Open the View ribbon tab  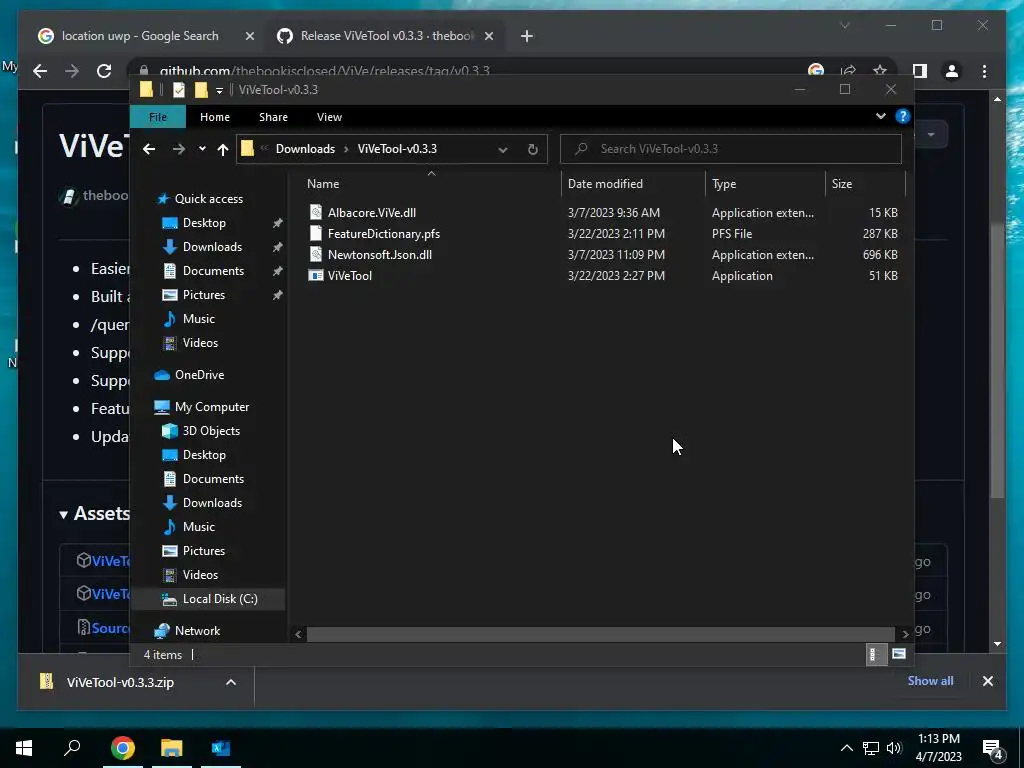pyautogui.click(x=329, y=117)
